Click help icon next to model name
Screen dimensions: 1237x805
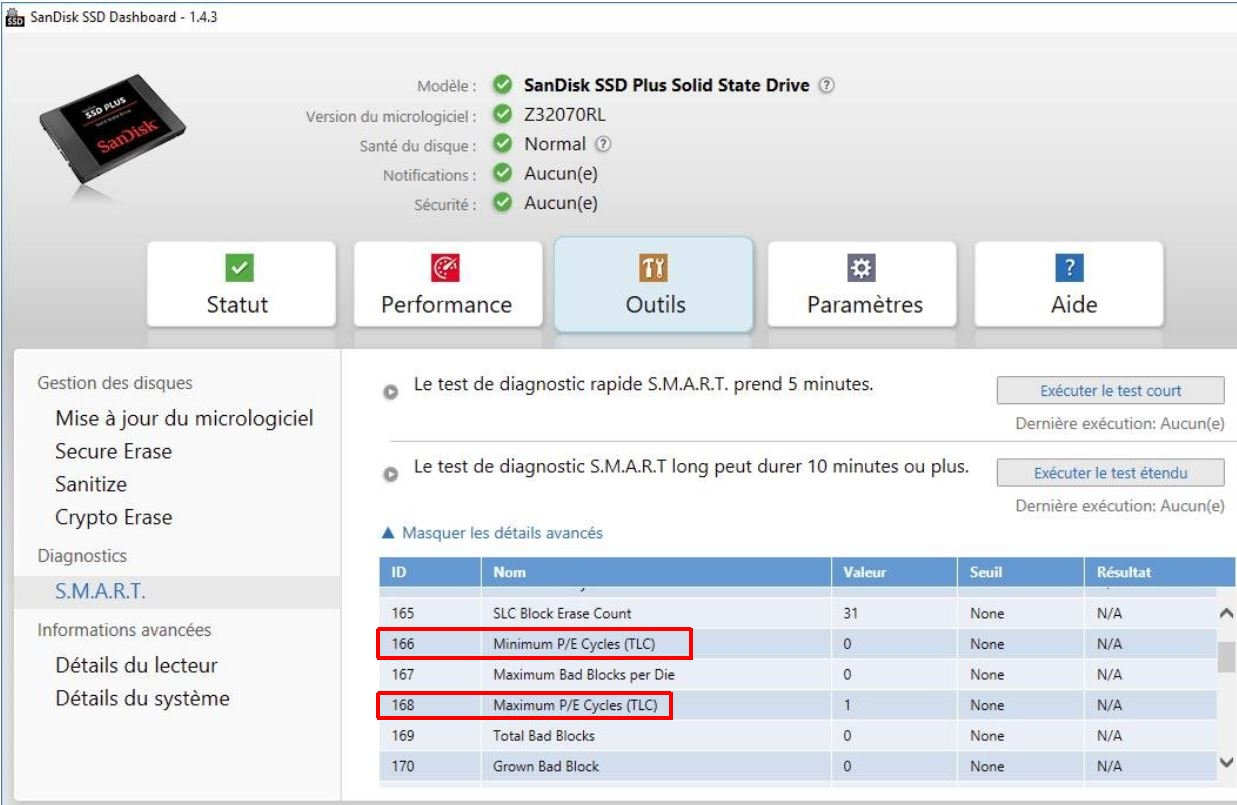tap(825, 86)
